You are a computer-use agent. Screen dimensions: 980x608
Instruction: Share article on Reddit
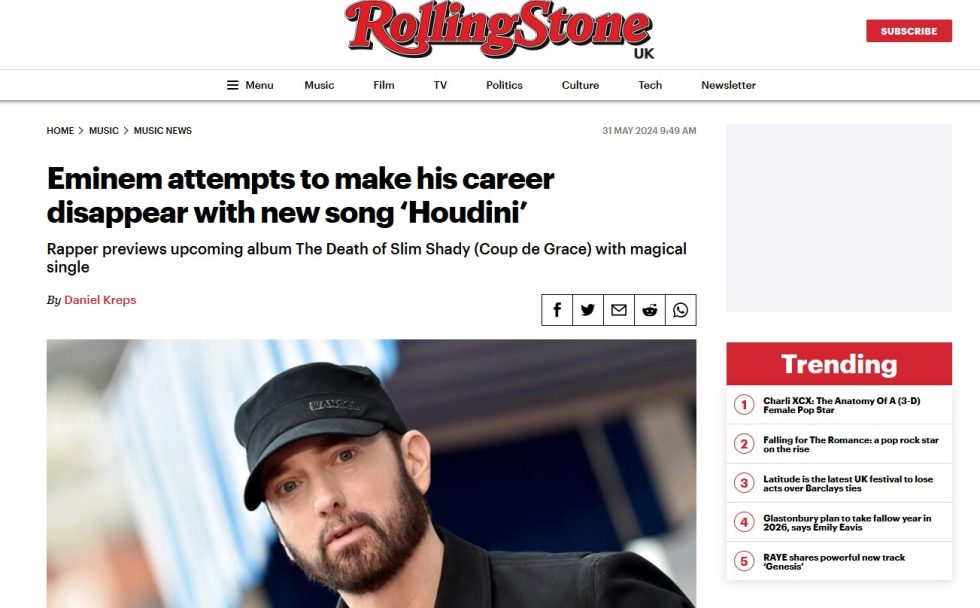coord(649,310)
